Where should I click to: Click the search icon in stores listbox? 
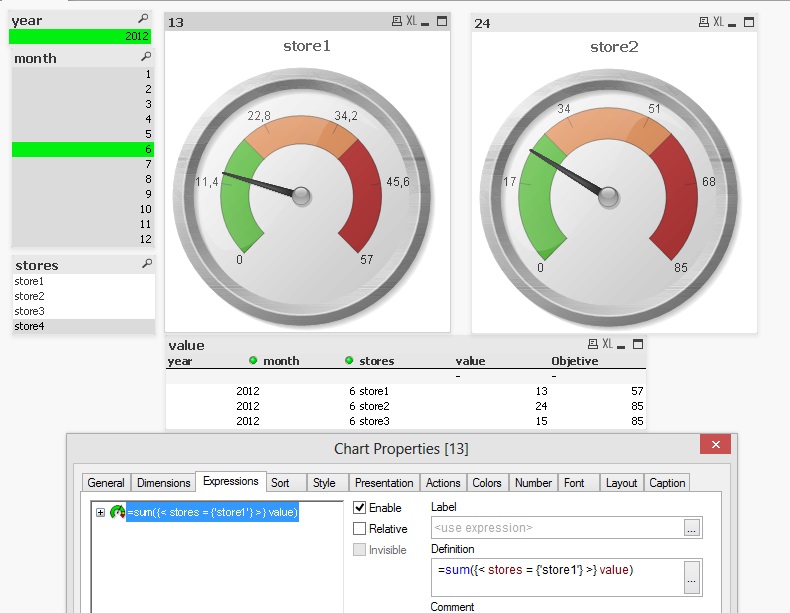(146, 264)
